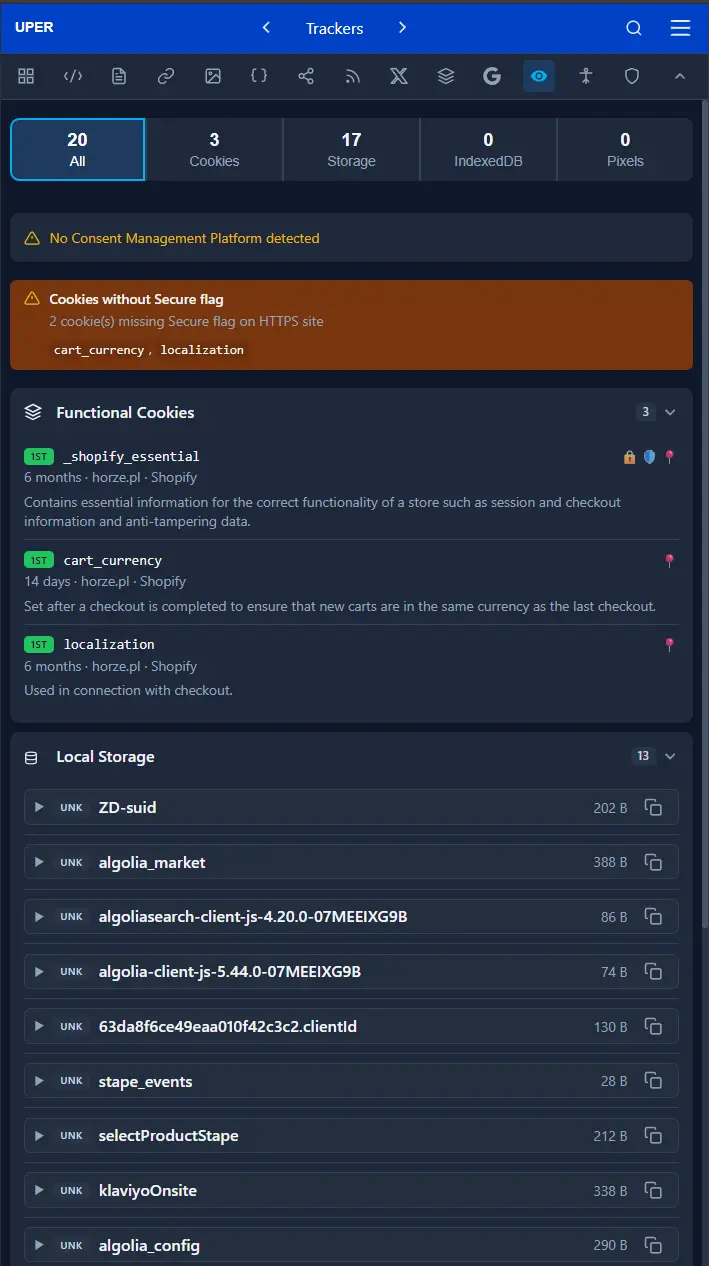This screenshot has width=709, height=1266.
Task: Open the curly braces schema icon
Action: (x=259, y=76)
